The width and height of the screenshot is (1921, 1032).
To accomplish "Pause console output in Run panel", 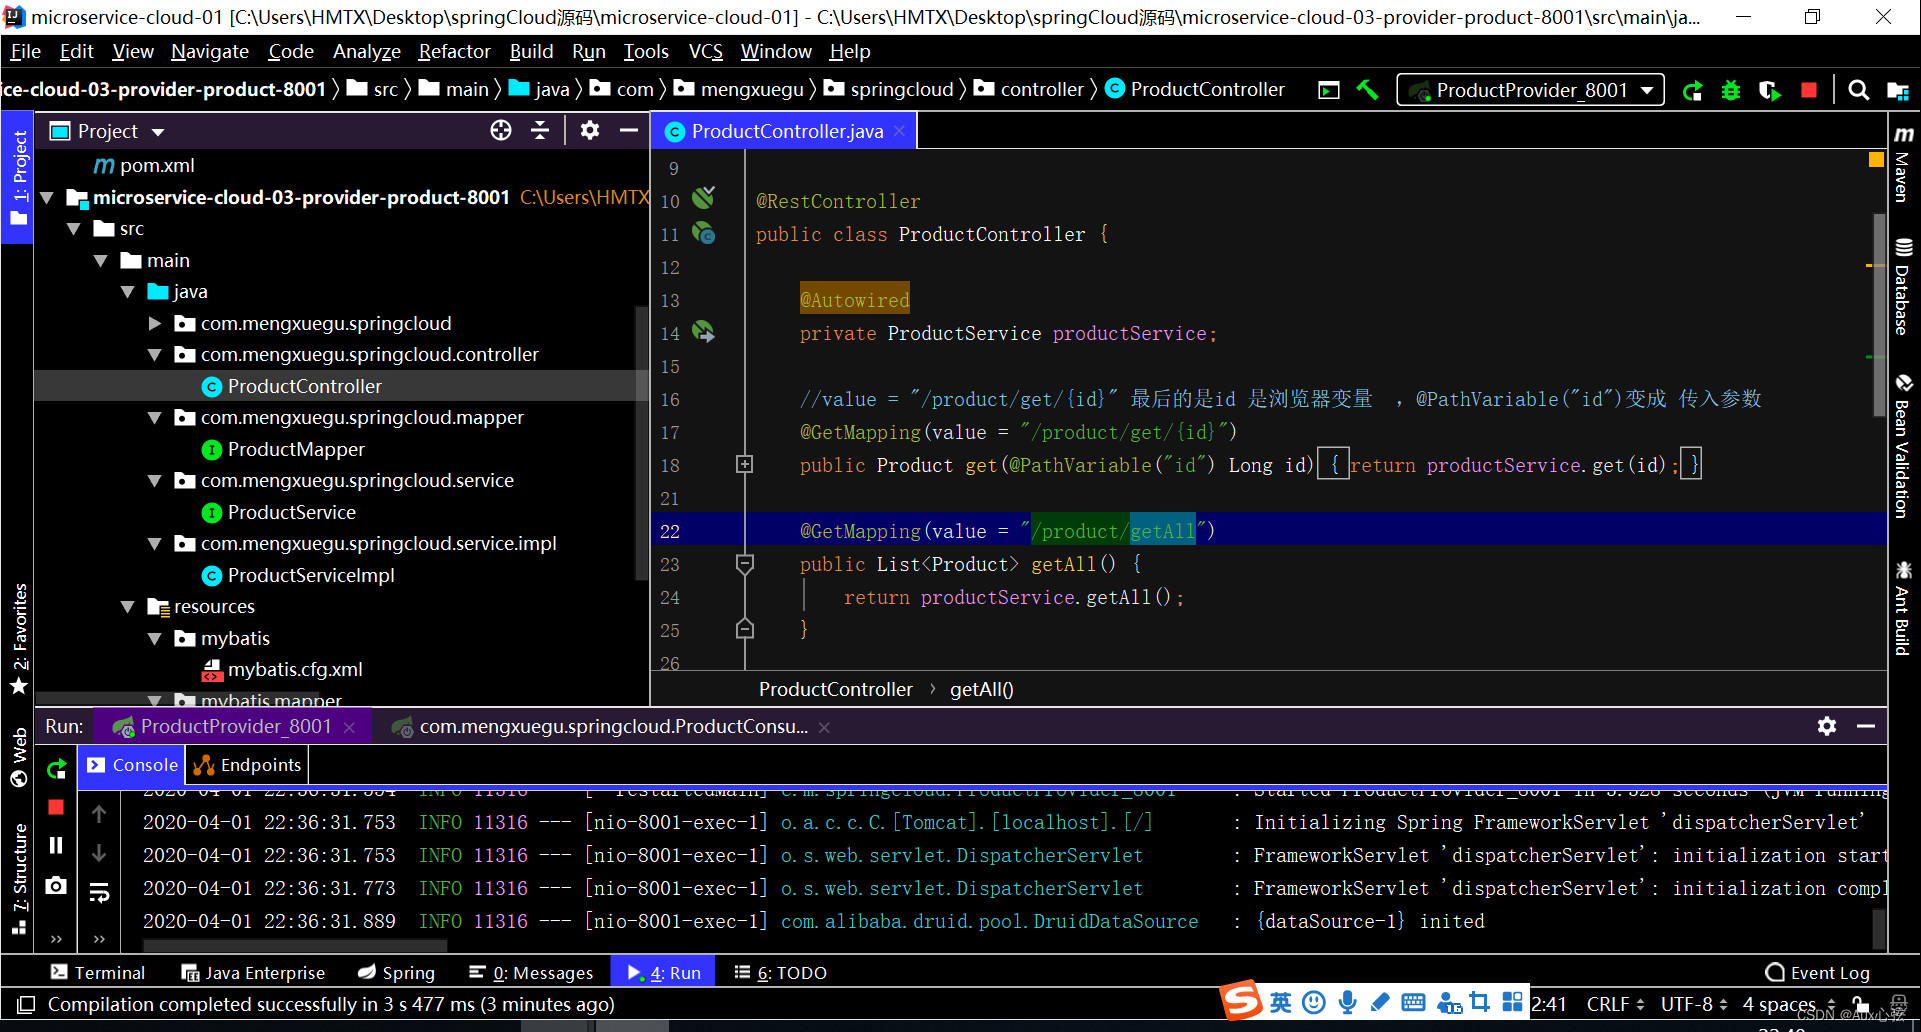I will click(x=56, y=846).
